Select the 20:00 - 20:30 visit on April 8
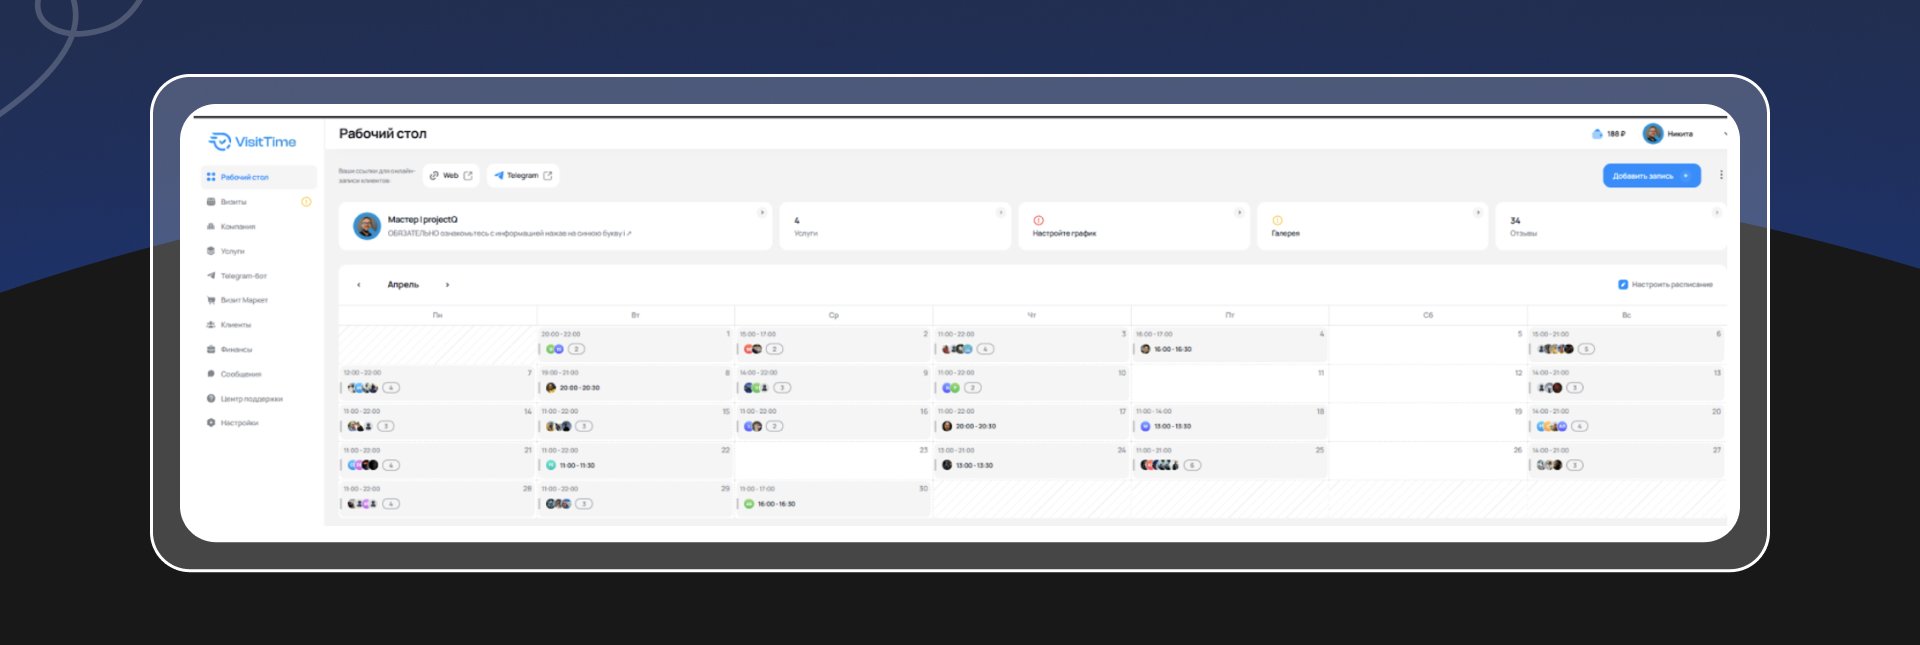Screen dimensions: 1920x645 pos(573,388)
